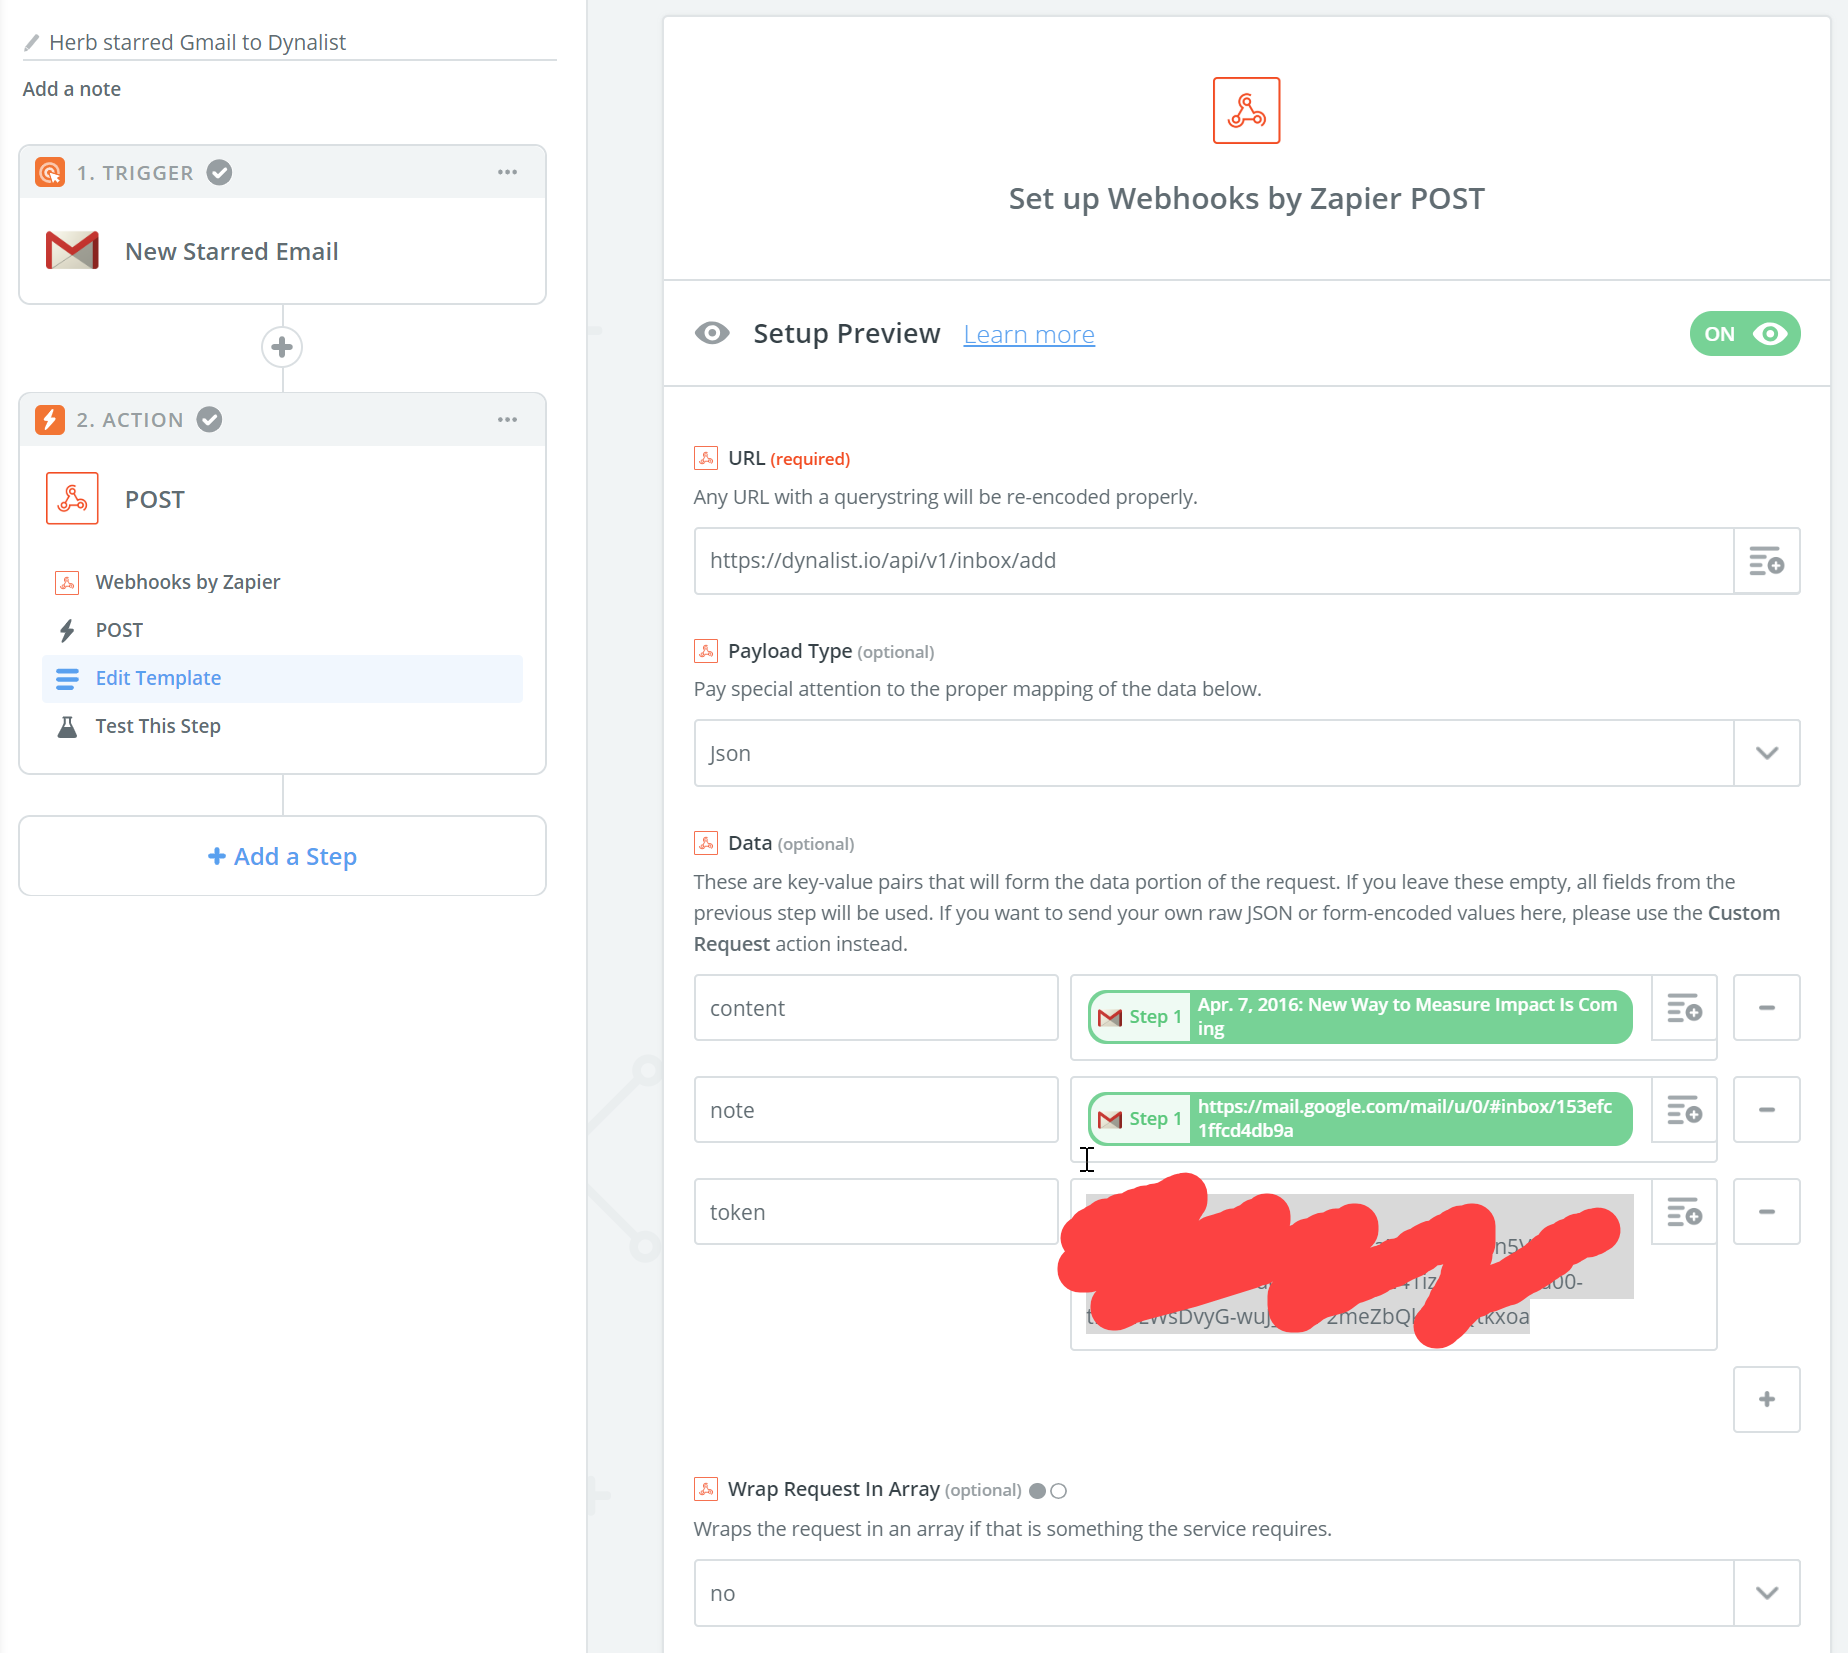The height and width of the screenshot is (1653, 1848).
Task: Open the Wrap Request In Array dropdown showing no
Action: (x=1246, y=1593)
